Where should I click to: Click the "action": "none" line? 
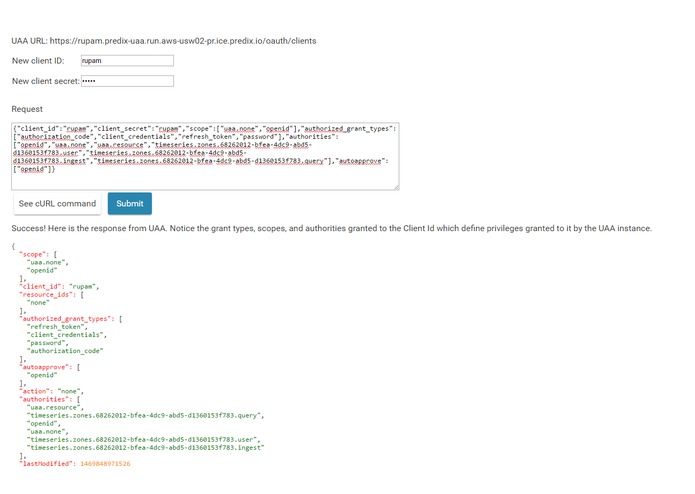pyautogui.click(x=51, y=391)
